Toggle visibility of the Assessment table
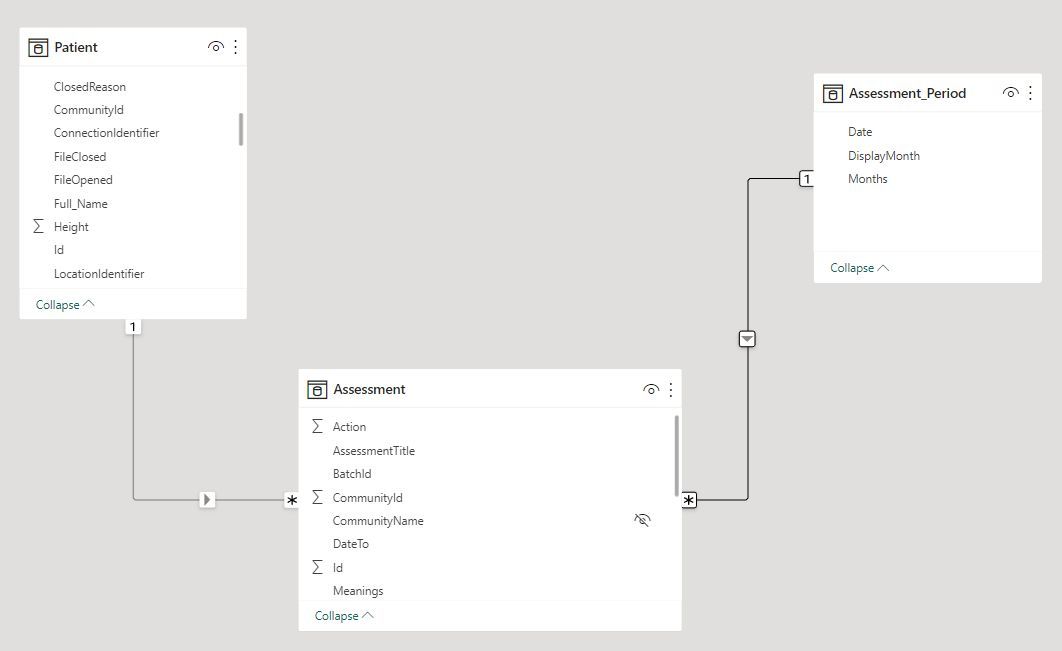This screenshot has width=1062, height=651. point(651,390)
